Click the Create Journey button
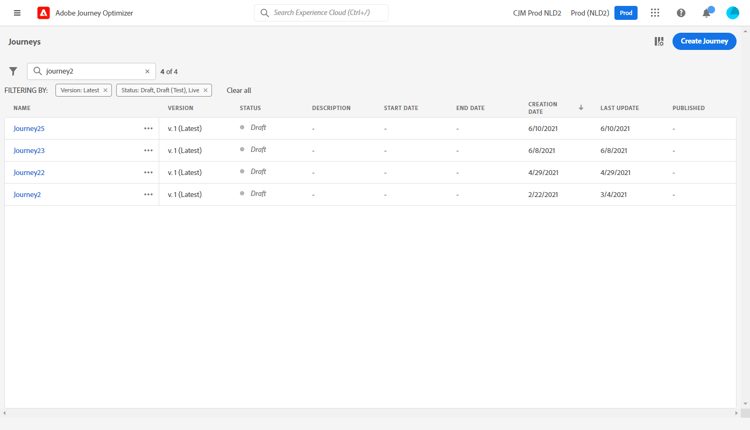The height and width of the screenshot is (430, 750). point(704,41)
